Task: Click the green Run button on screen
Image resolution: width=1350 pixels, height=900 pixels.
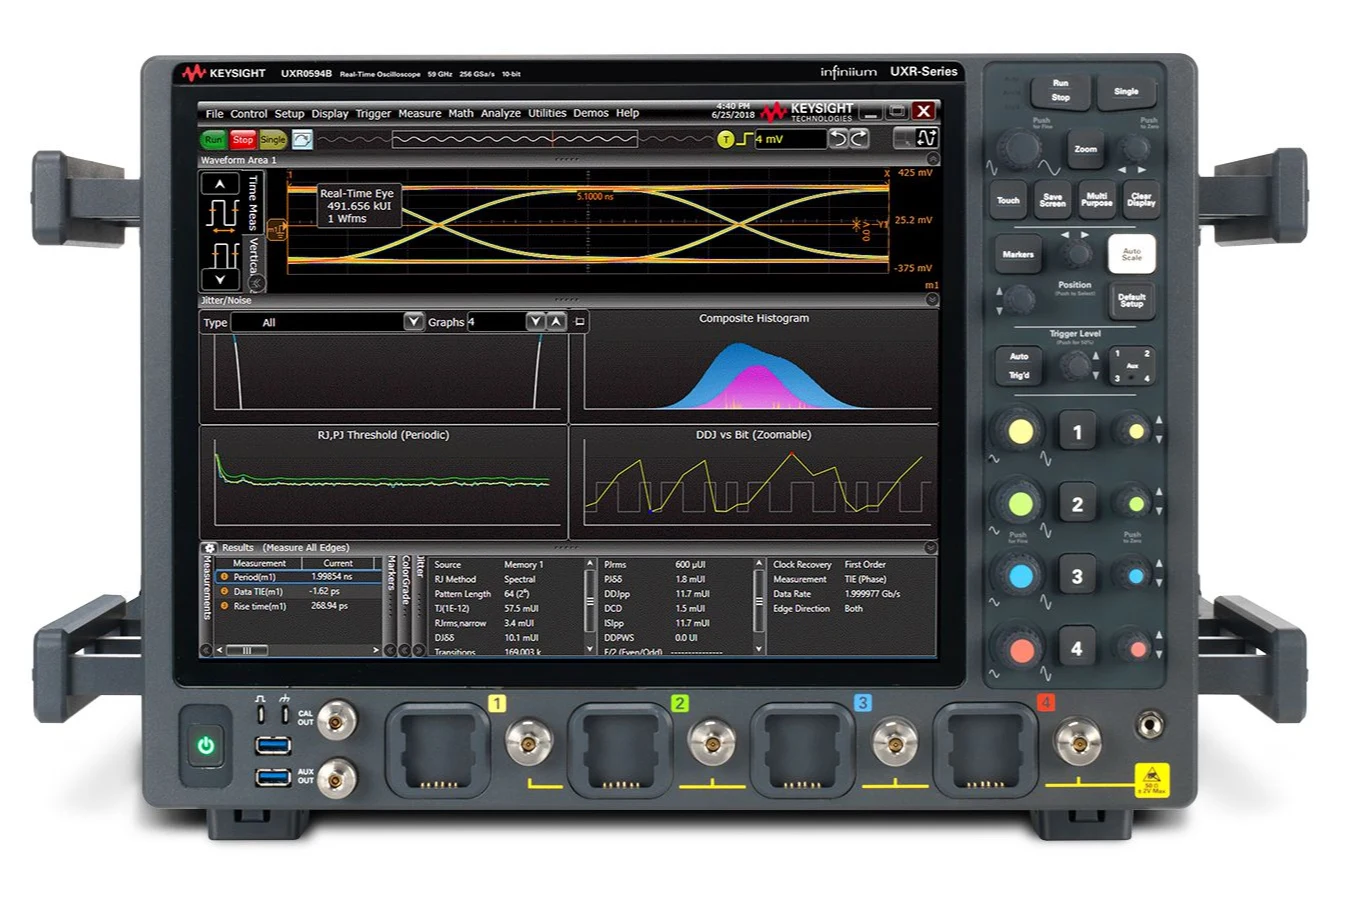Action: point(213,140)
